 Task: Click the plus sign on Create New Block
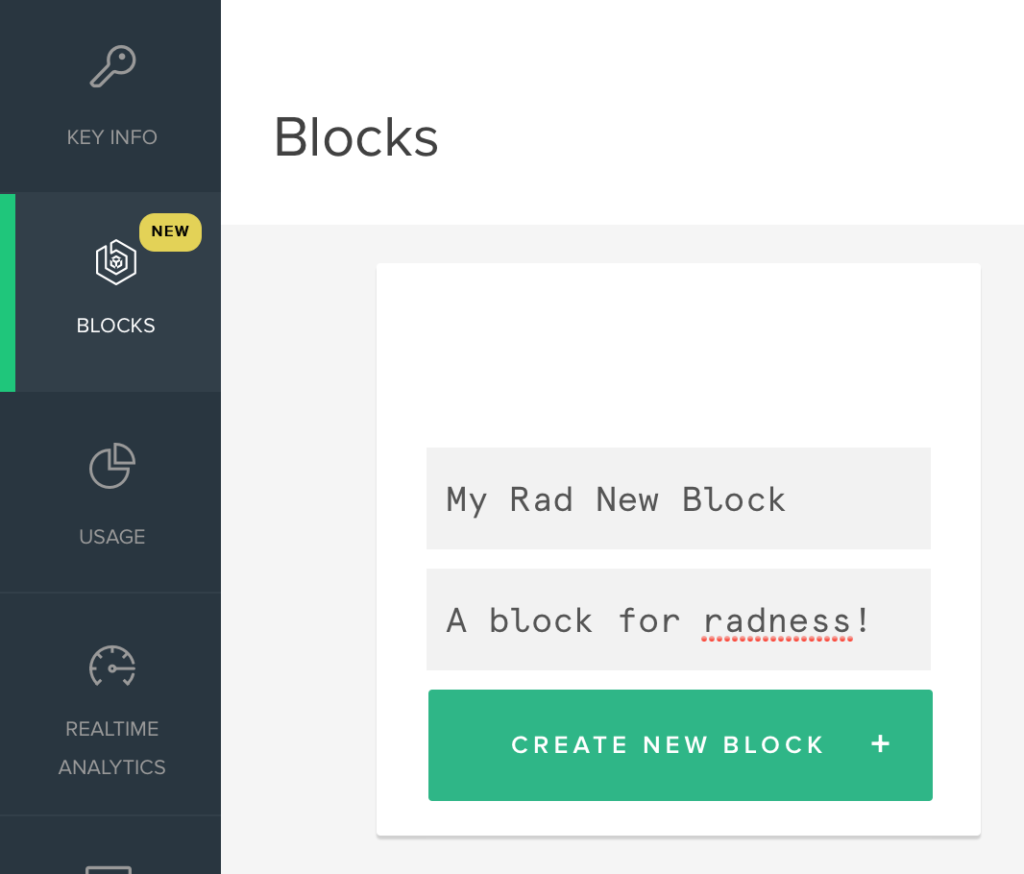[879, 744]
